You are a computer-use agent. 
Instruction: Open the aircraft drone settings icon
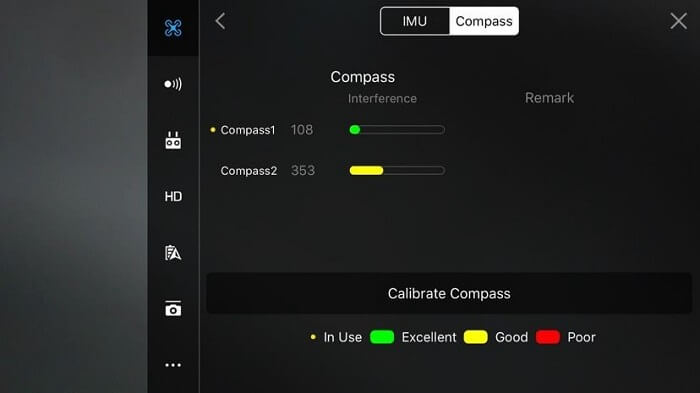coord(173,28)
